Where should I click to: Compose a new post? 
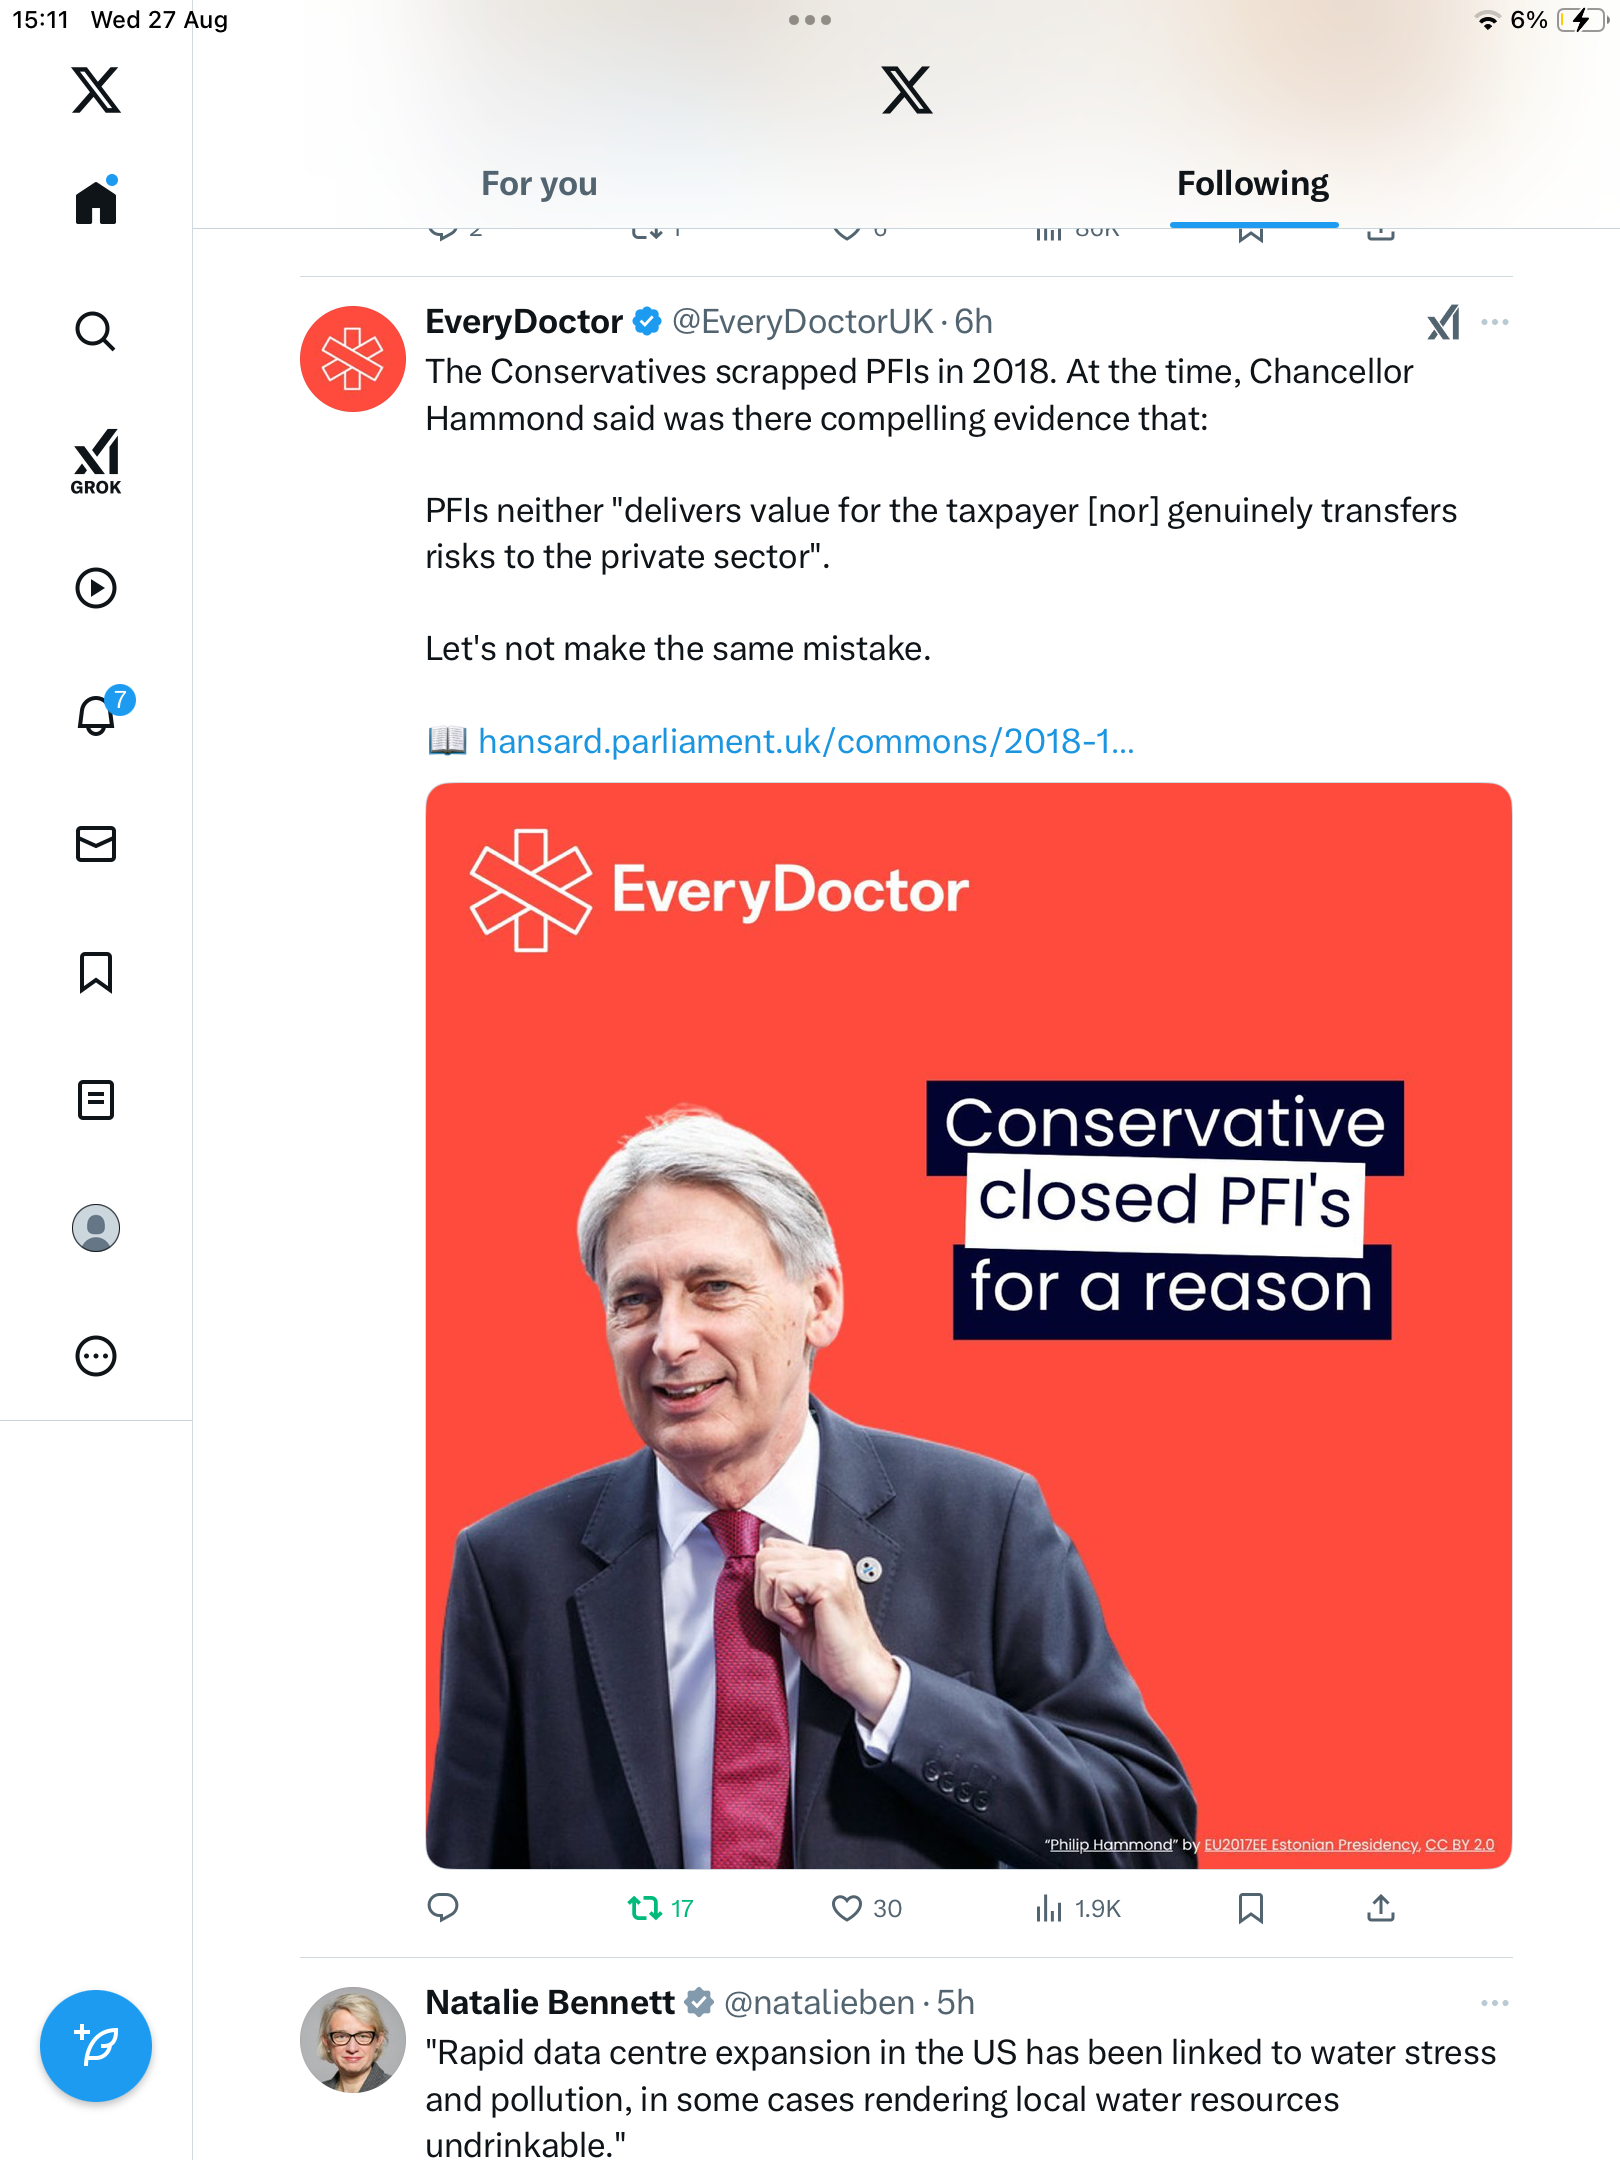(x=96, y=2046)
